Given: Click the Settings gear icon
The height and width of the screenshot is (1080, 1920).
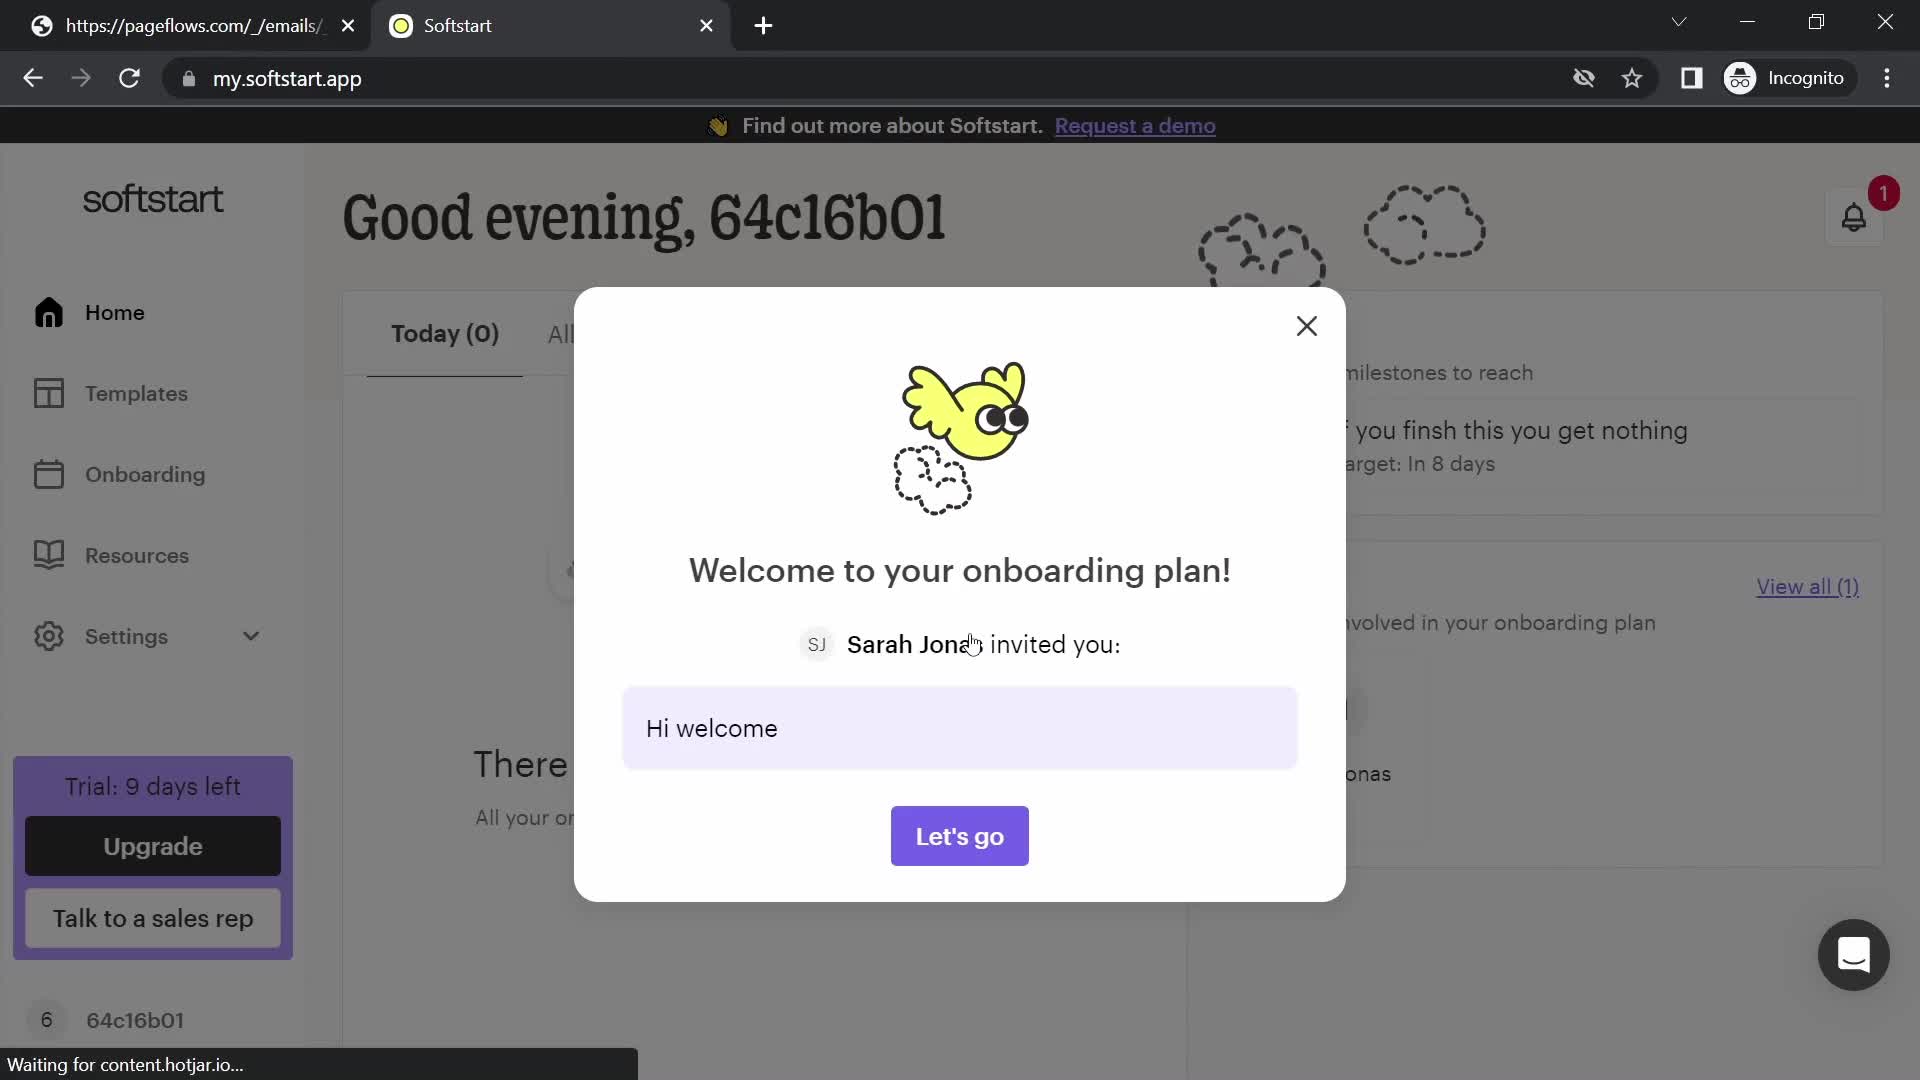Looking at the screenshot, I should point(49,636).
